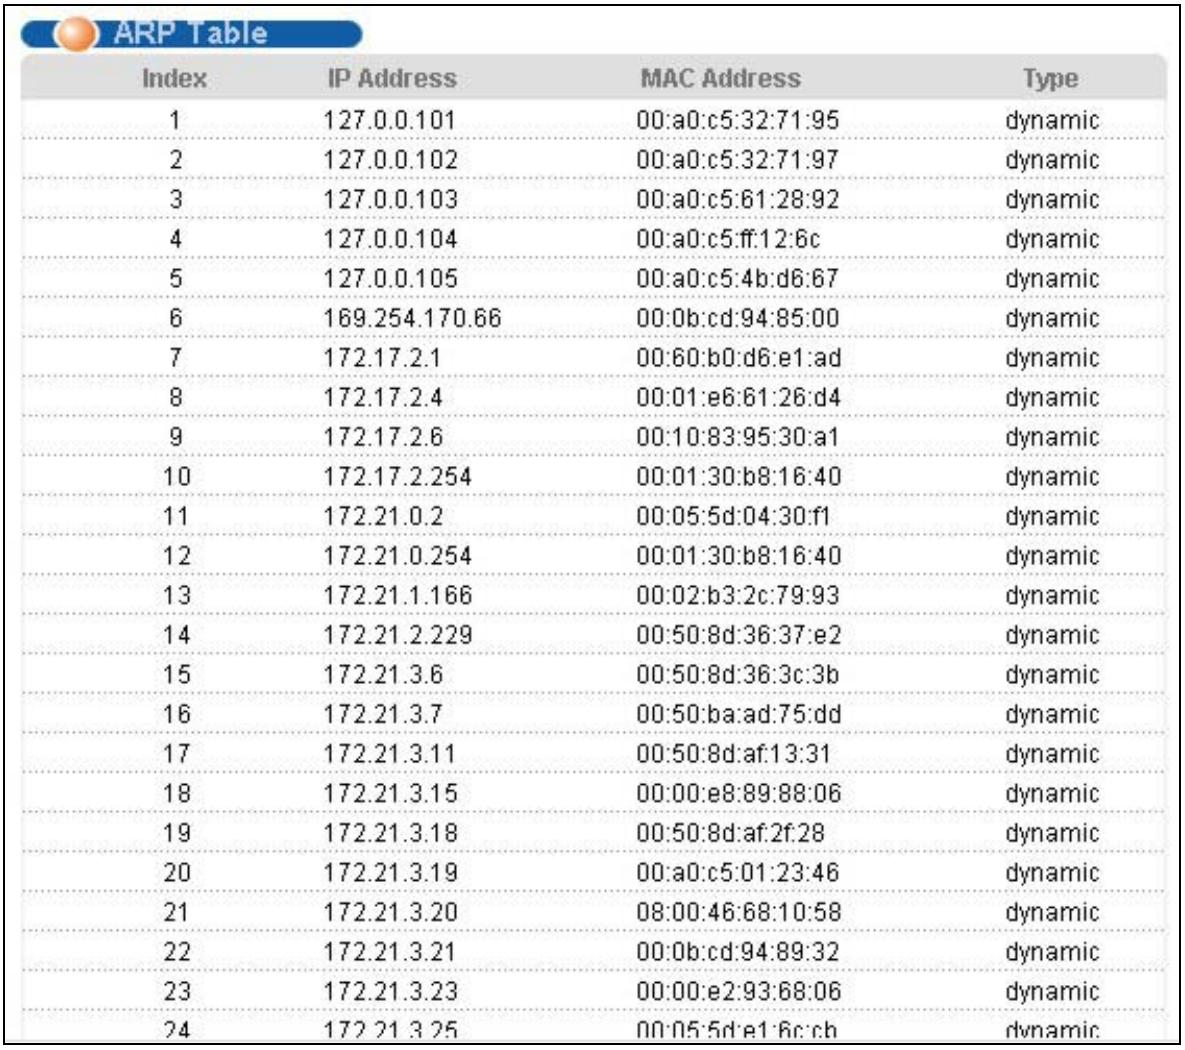Click the MAC Address column header
The height and width of the screenshot is (1050, 1185).
click(x=720, y=78)
